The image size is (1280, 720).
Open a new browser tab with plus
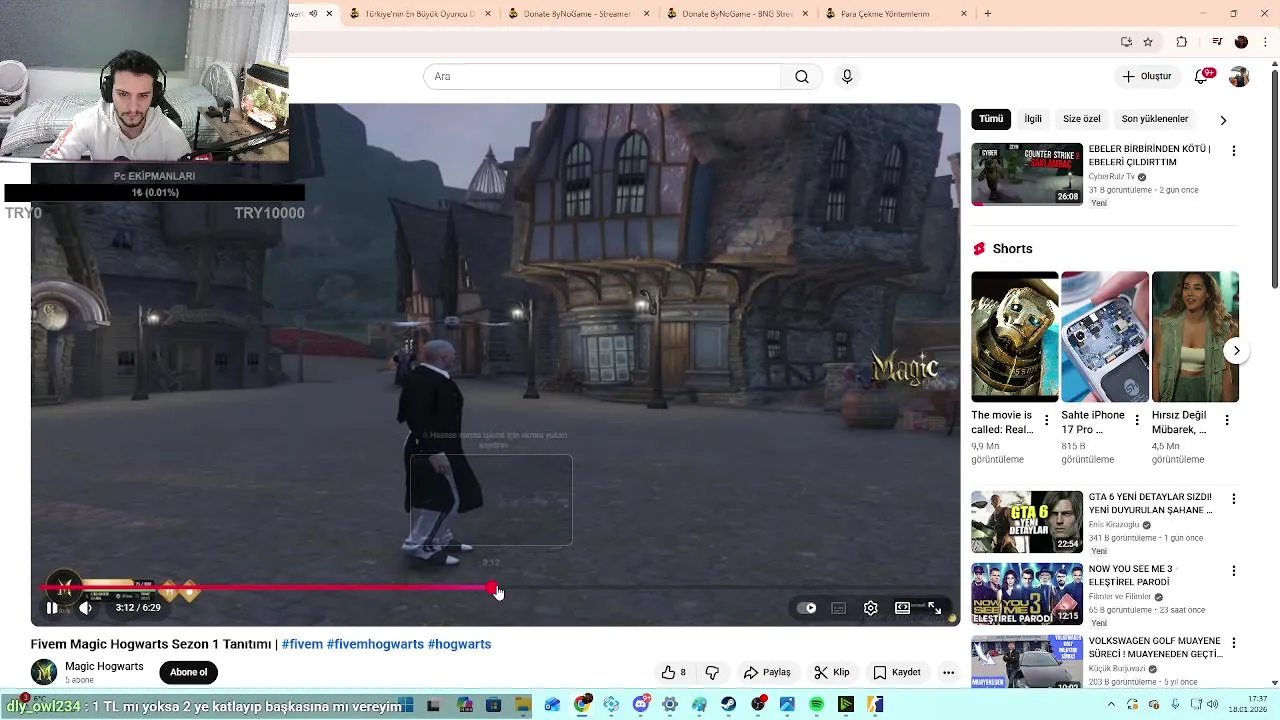(988, 14)
